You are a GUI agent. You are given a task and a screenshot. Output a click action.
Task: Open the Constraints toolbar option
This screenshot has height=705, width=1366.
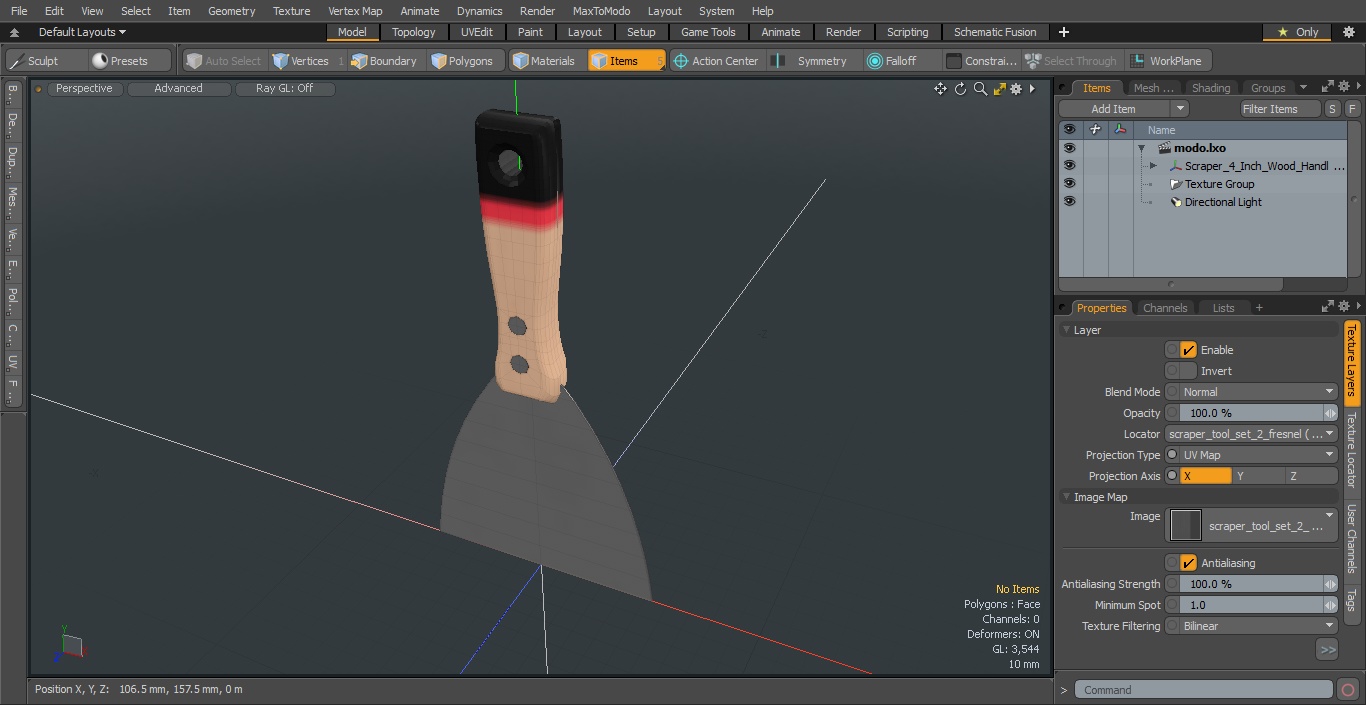981,61
